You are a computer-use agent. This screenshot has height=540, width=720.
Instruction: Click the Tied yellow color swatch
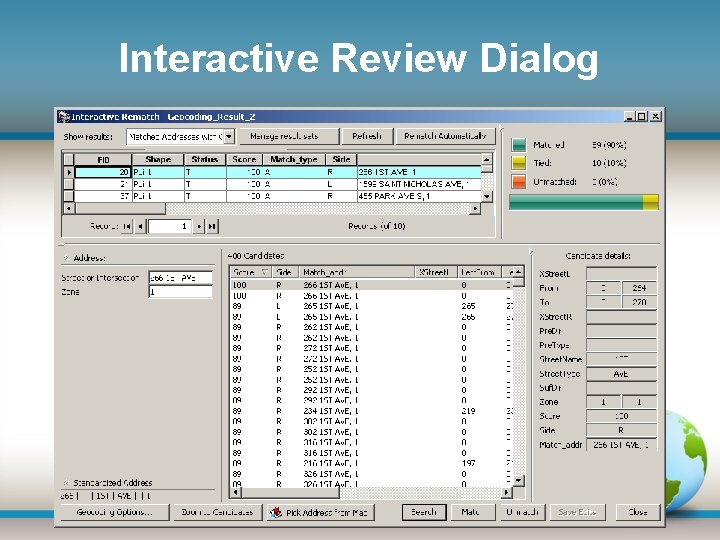point(518,163)
